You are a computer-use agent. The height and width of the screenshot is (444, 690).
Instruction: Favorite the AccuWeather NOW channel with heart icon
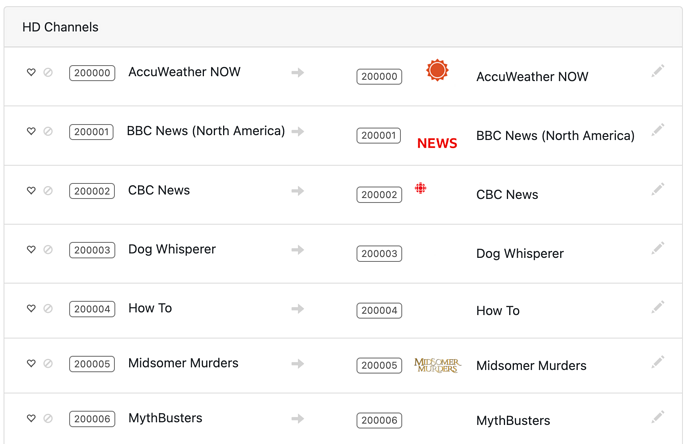(31, 72)
